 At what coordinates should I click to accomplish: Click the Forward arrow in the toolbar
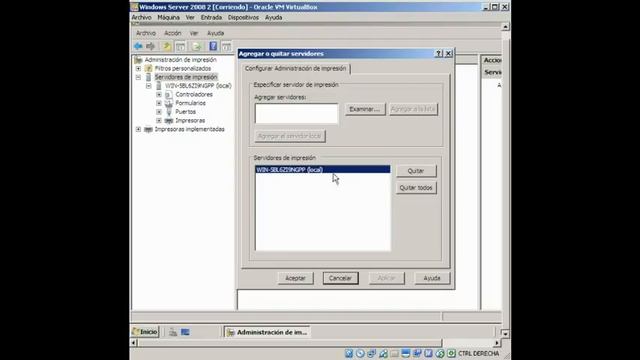[151, 46]
